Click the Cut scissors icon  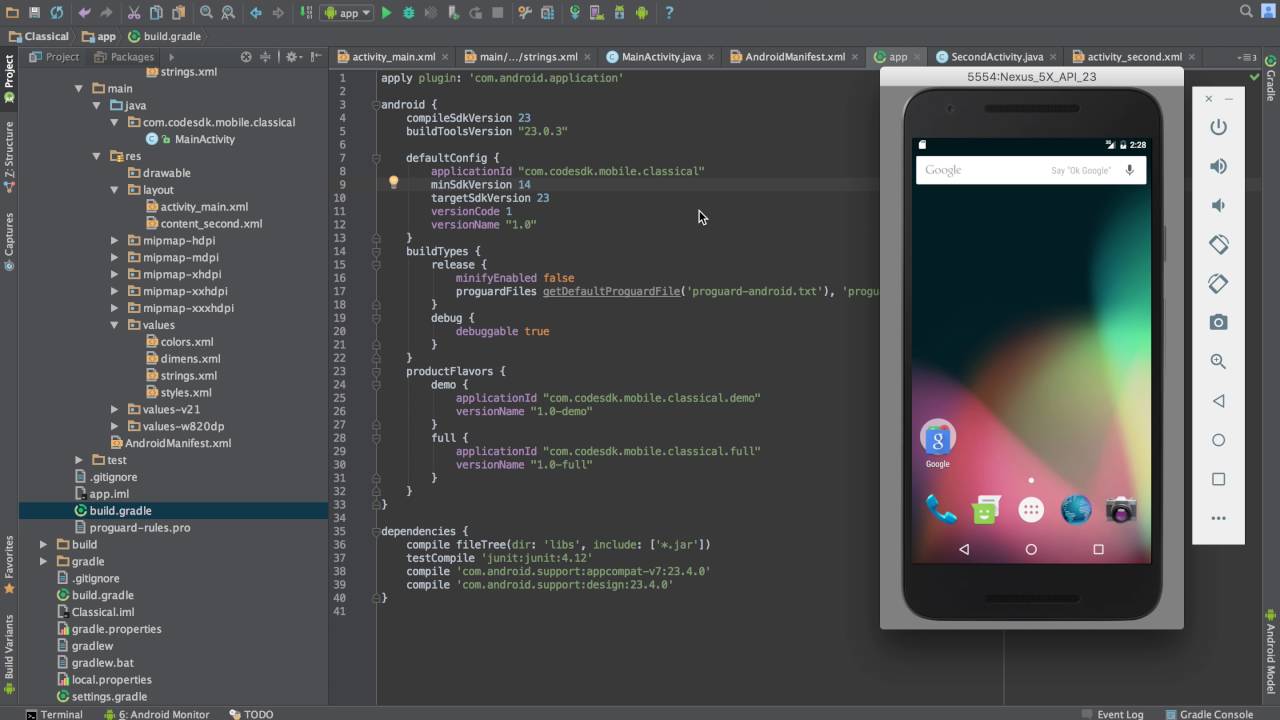click(133, 13)
